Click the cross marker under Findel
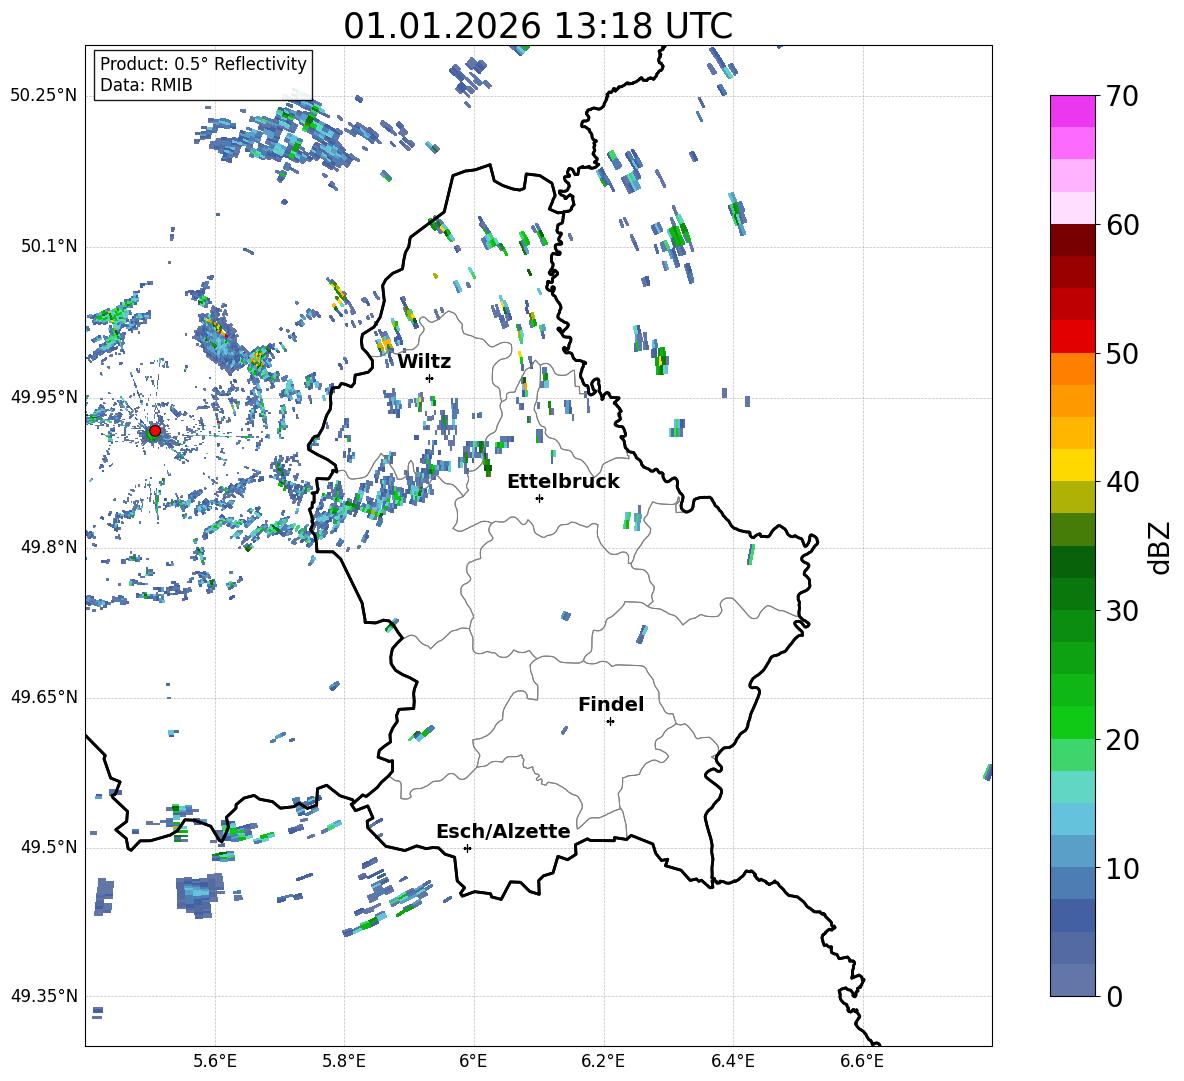Viewport: 1184px width, 1081px height. click(610, 722)
